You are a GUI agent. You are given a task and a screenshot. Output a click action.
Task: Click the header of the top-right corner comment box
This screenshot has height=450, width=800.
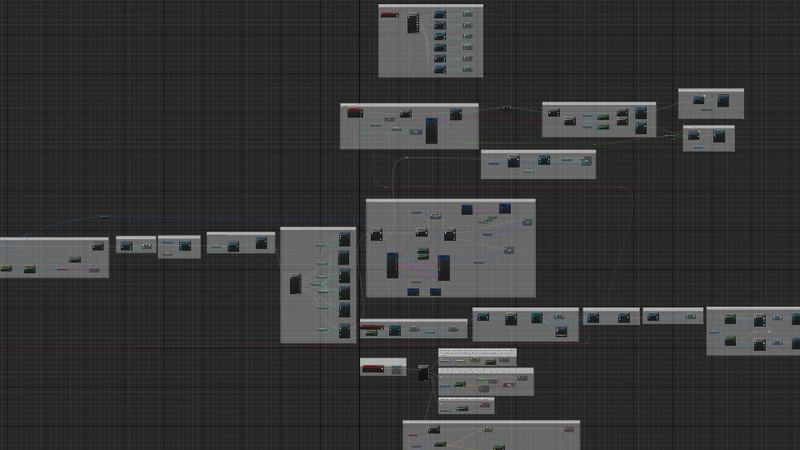(x=710, y=91)
